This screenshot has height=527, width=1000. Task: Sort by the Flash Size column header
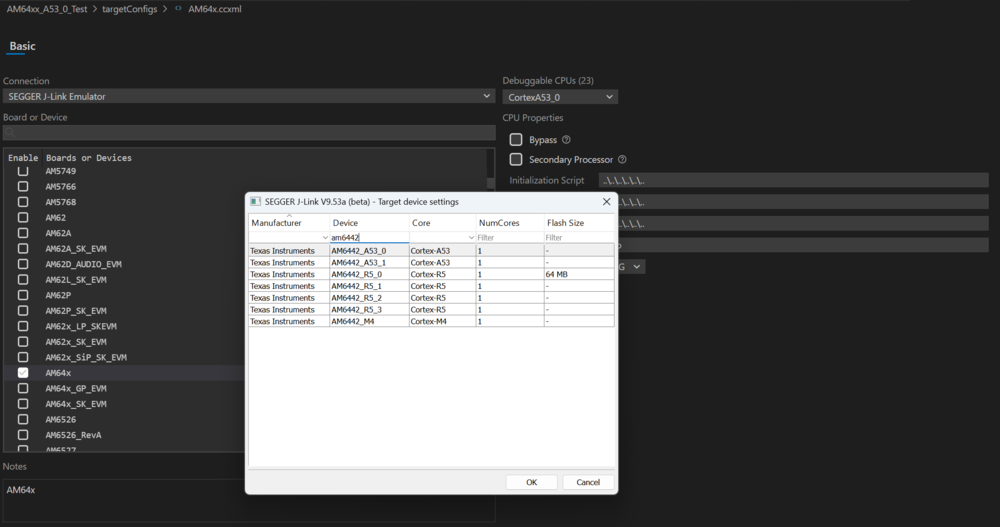[x=579, y=223]
